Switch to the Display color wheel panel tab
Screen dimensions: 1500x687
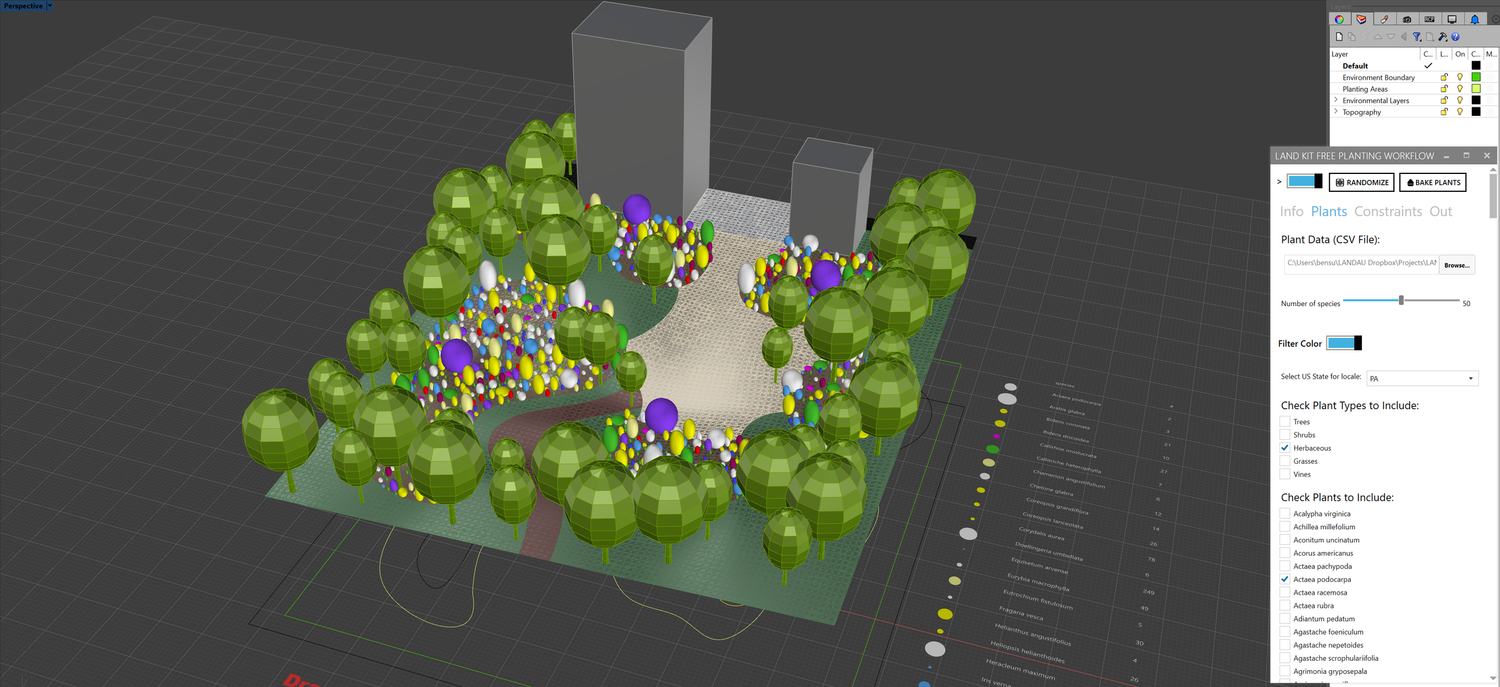1339,18
